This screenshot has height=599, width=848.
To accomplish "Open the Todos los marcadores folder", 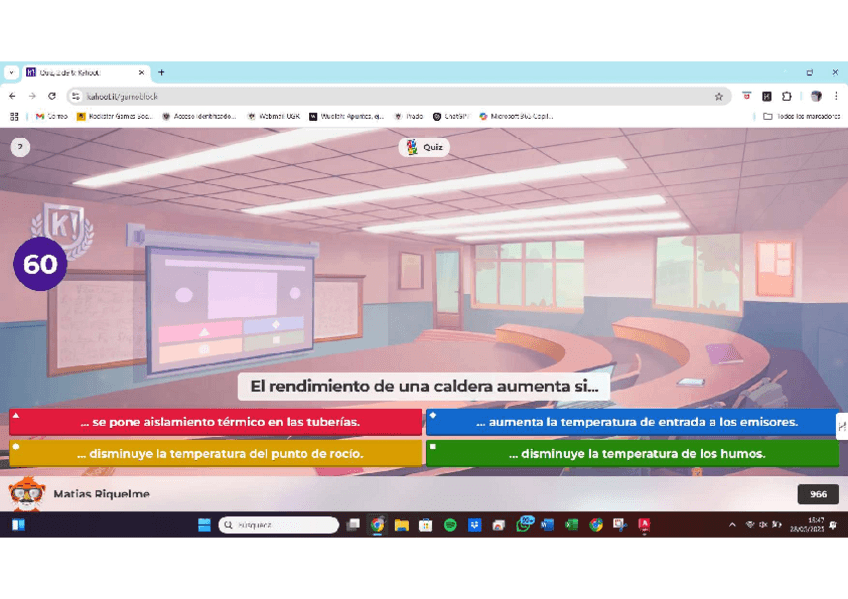I will tap(801, 116).
